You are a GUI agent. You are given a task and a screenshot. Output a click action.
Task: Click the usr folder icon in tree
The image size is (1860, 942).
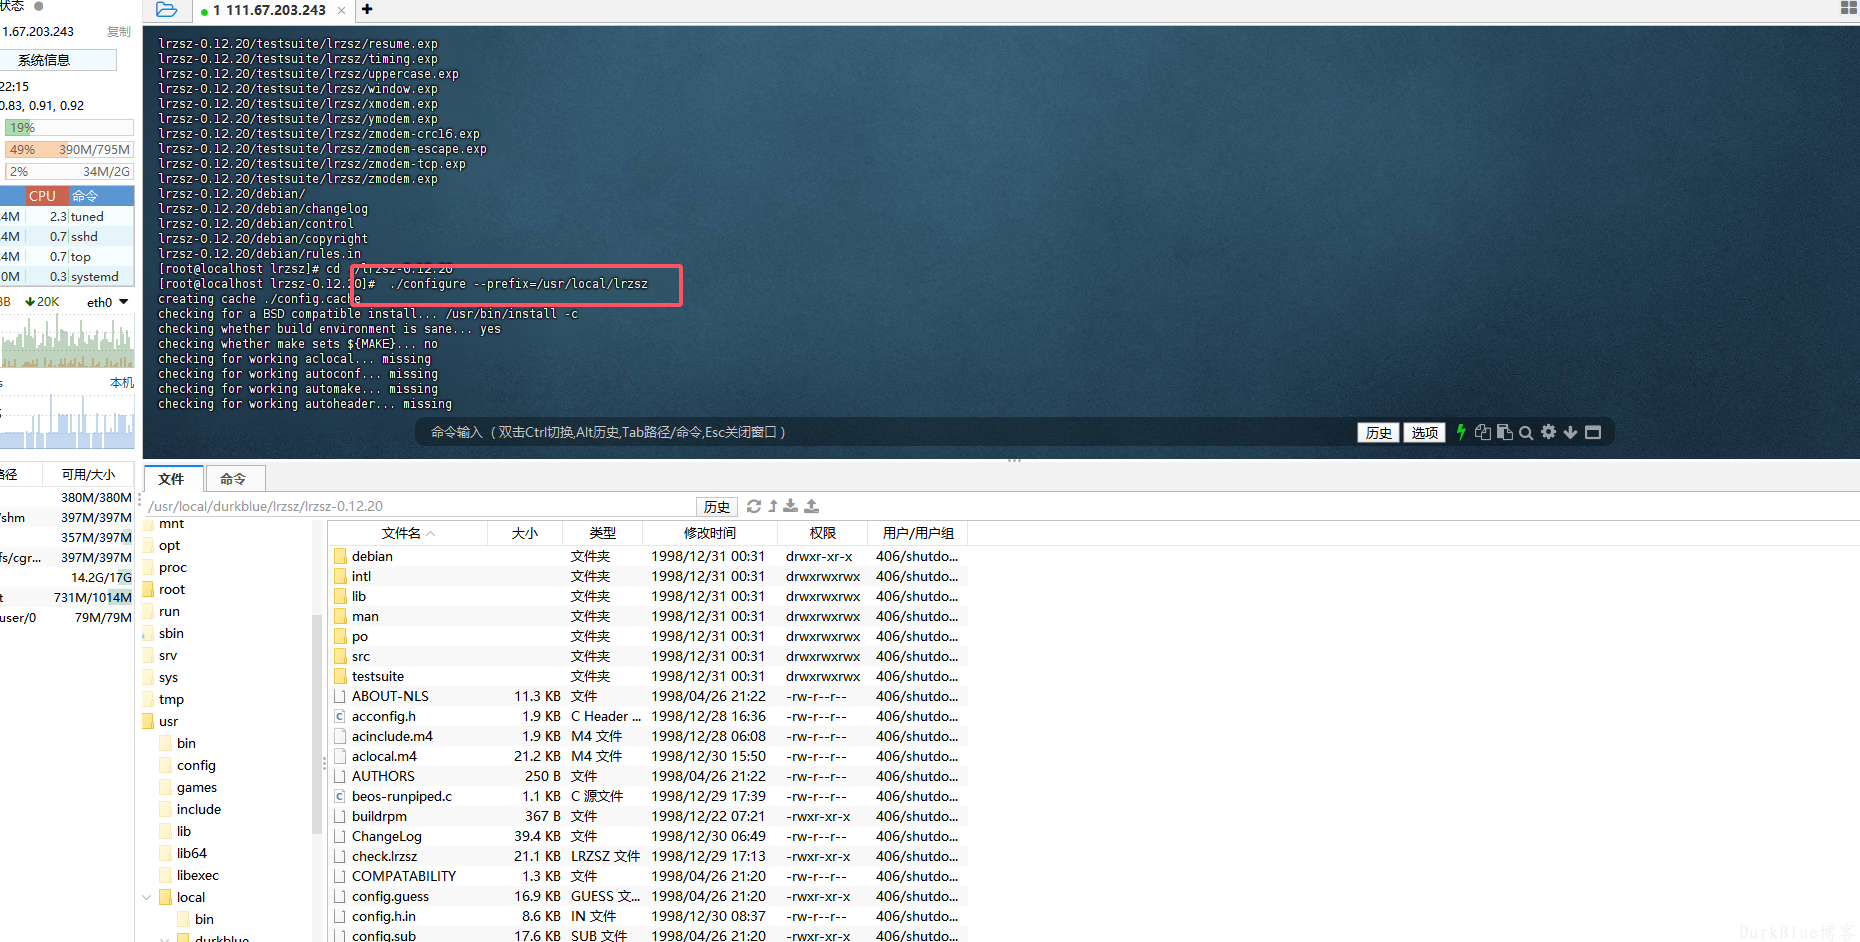148,721
